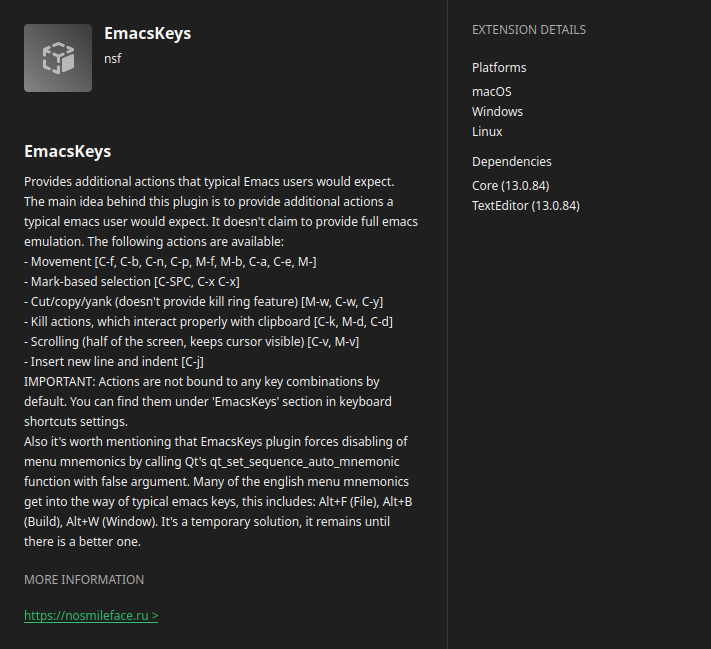This screenshot has height=649, width=711.
Task: Click the EmacsKeys description heading
Action: pos(68,151)
